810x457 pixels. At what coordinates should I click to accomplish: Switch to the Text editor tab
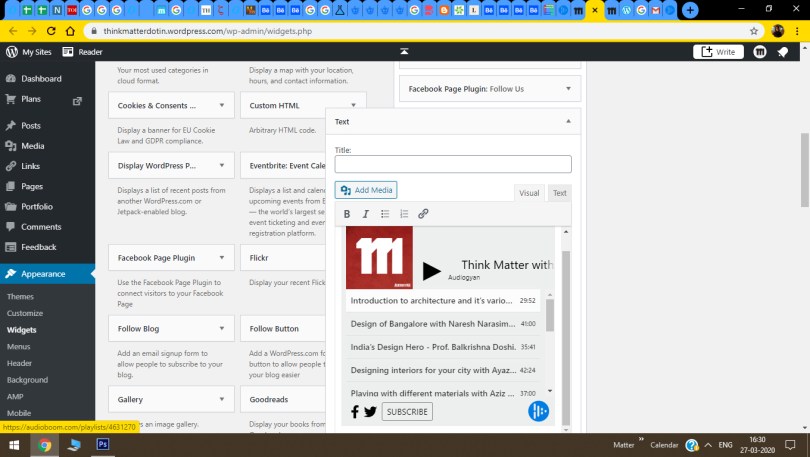pyautogui.click(x=560, y=193)
